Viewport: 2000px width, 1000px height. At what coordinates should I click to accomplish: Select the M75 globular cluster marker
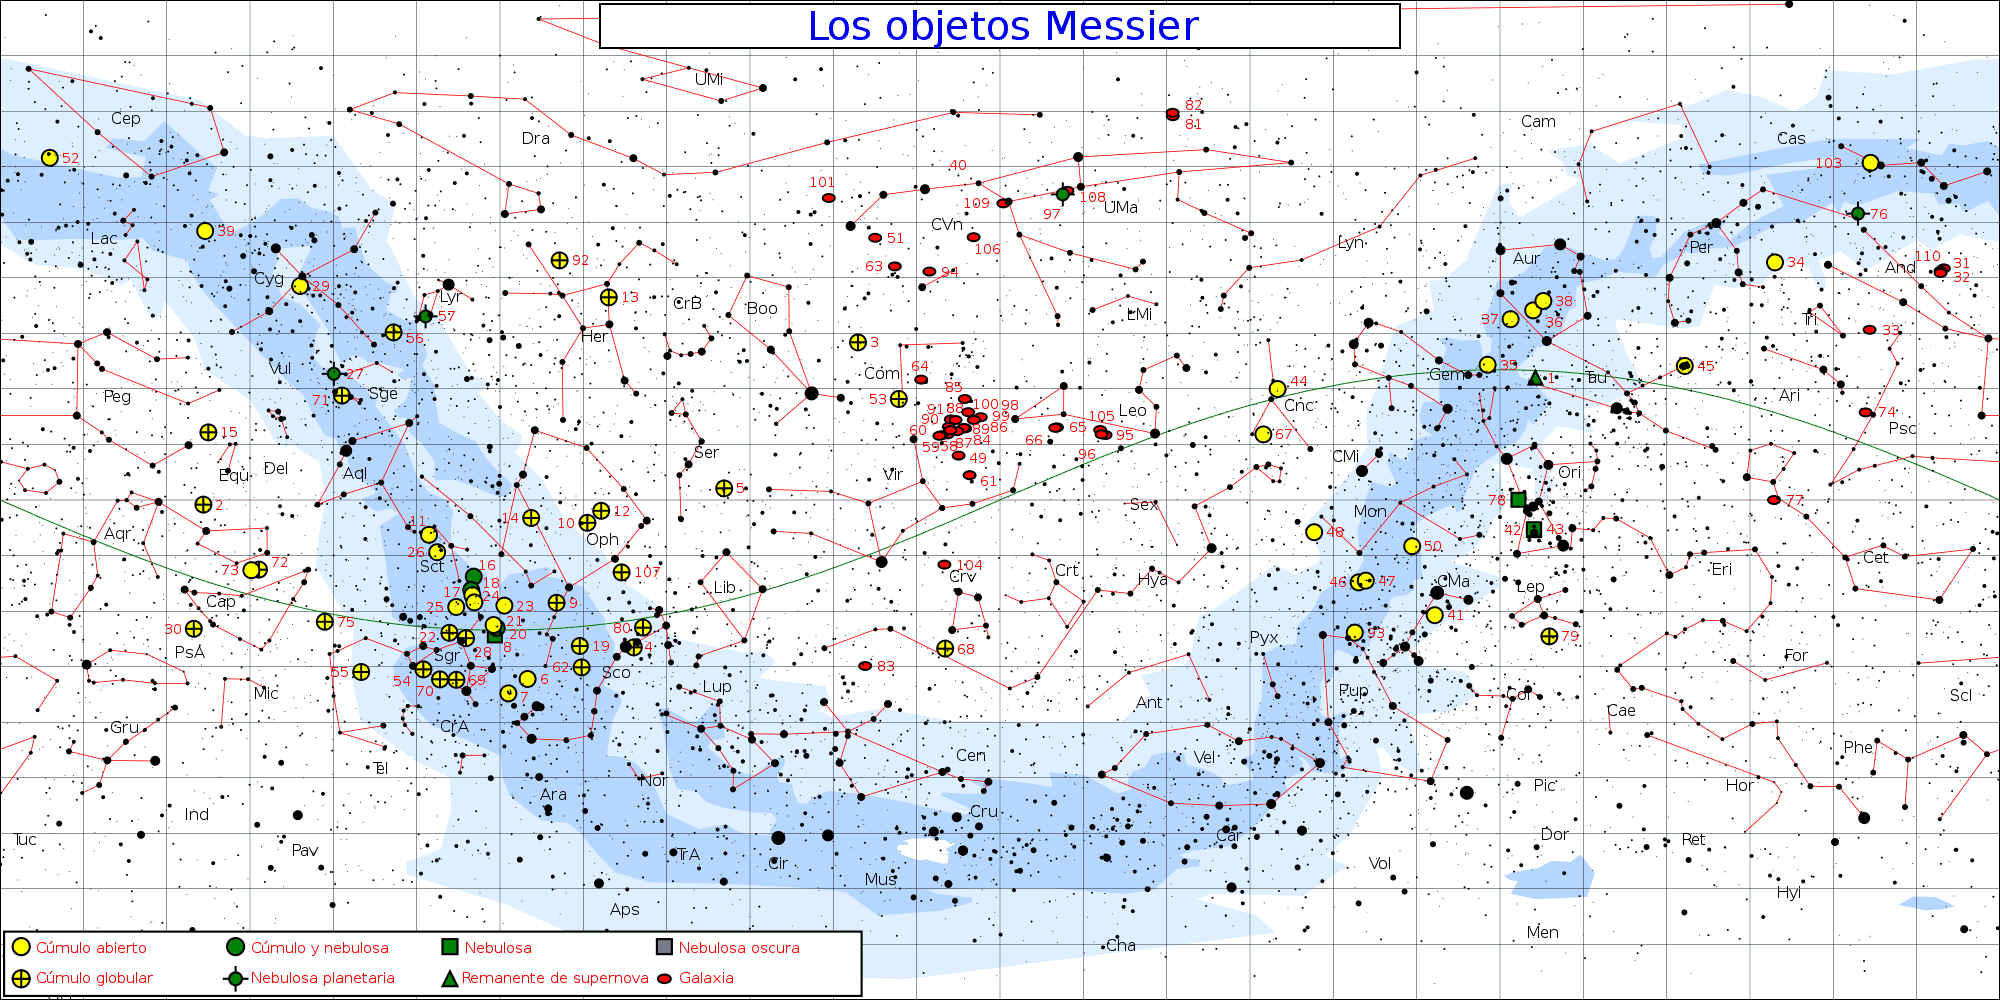click(324, 622)
